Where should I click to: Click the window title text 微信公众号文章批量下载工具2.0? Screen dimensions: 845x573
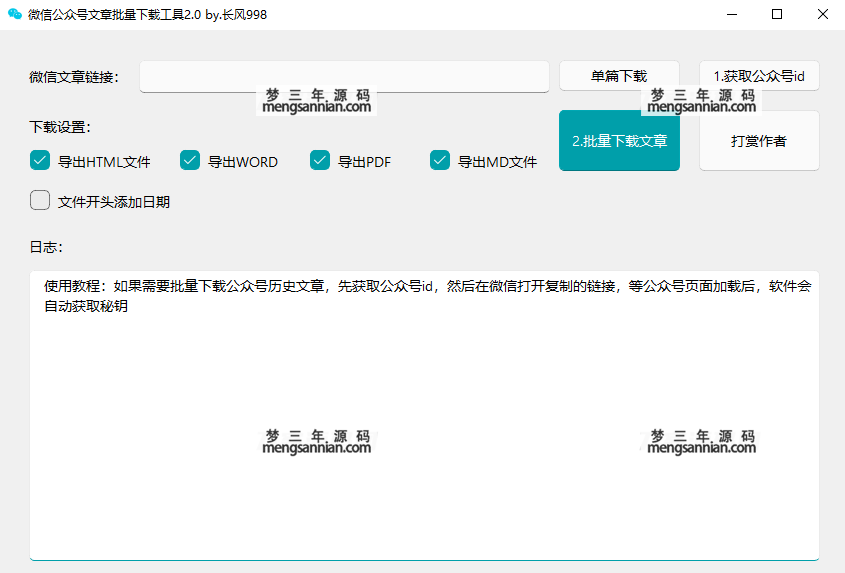(115, 15)
